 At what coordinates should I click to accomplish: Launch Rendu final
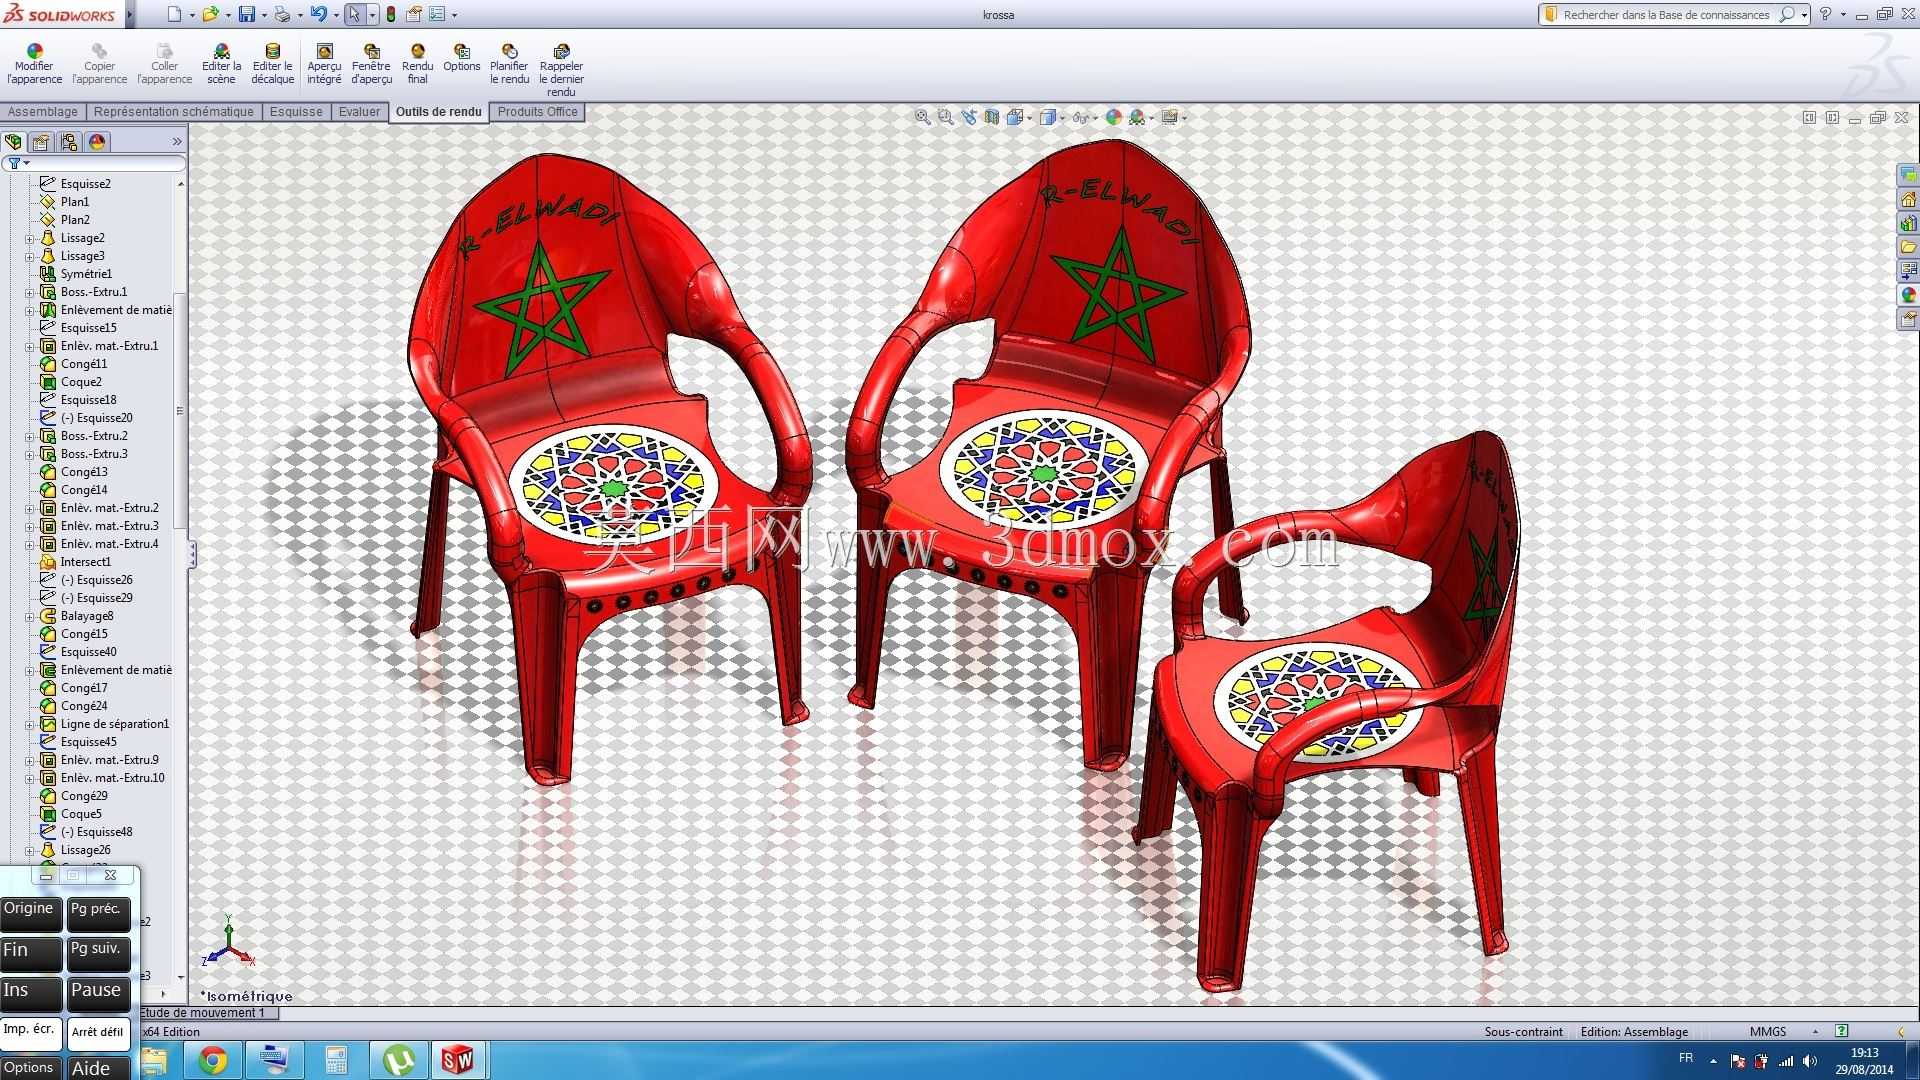point(417,64)
